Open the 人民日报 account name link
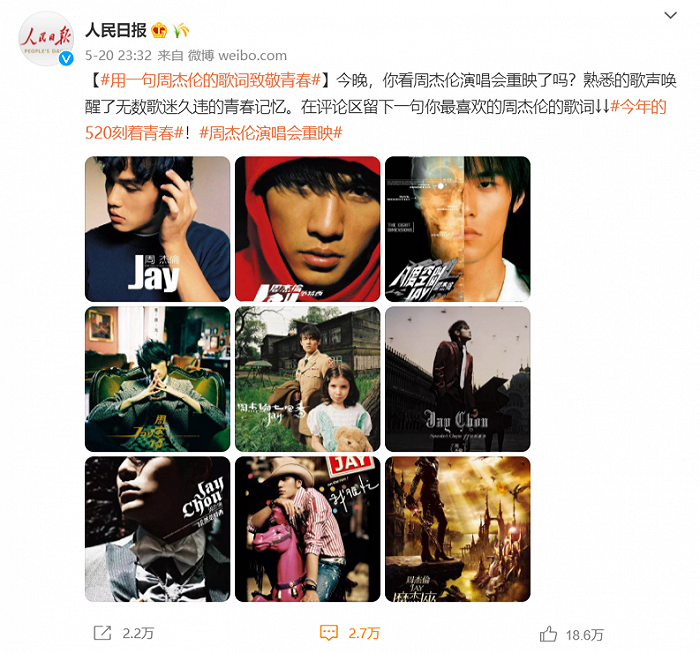The image size is (700, 653). click(116, 30)
